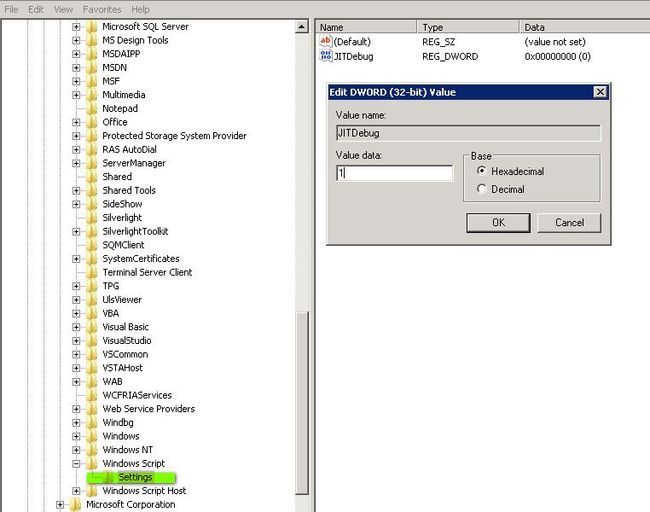Click the (Default) string value icon

pos(325,41)
